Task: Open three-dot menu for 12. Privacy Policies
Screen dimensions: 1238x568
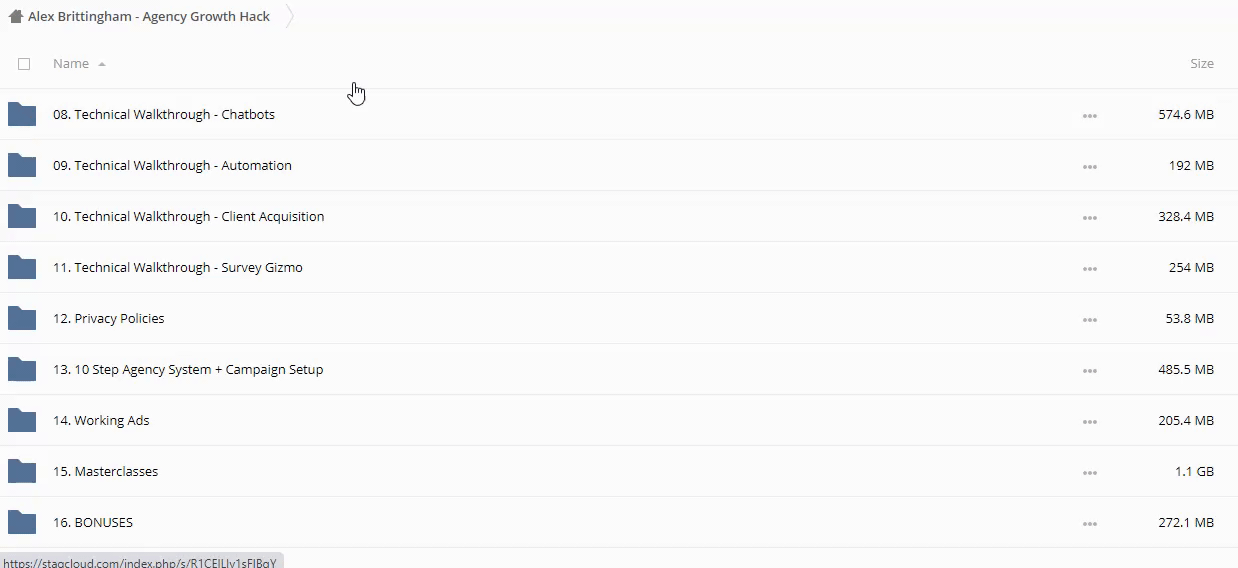Action: click(x=1089, y=320)
